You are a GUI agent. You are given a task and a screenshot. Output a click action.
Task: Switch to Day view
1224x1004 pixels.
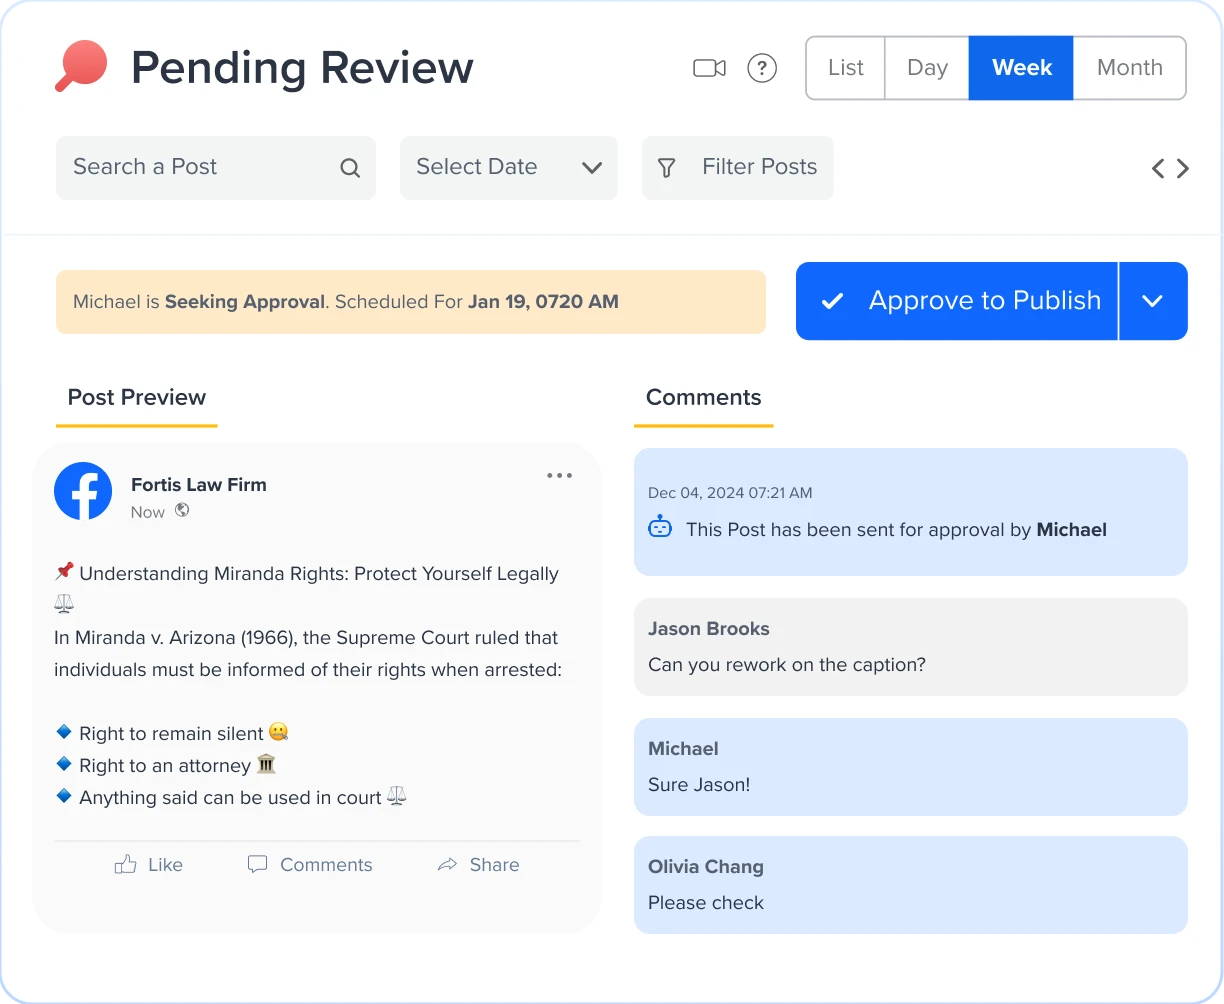pyautogui.click(x=927, y=68)
